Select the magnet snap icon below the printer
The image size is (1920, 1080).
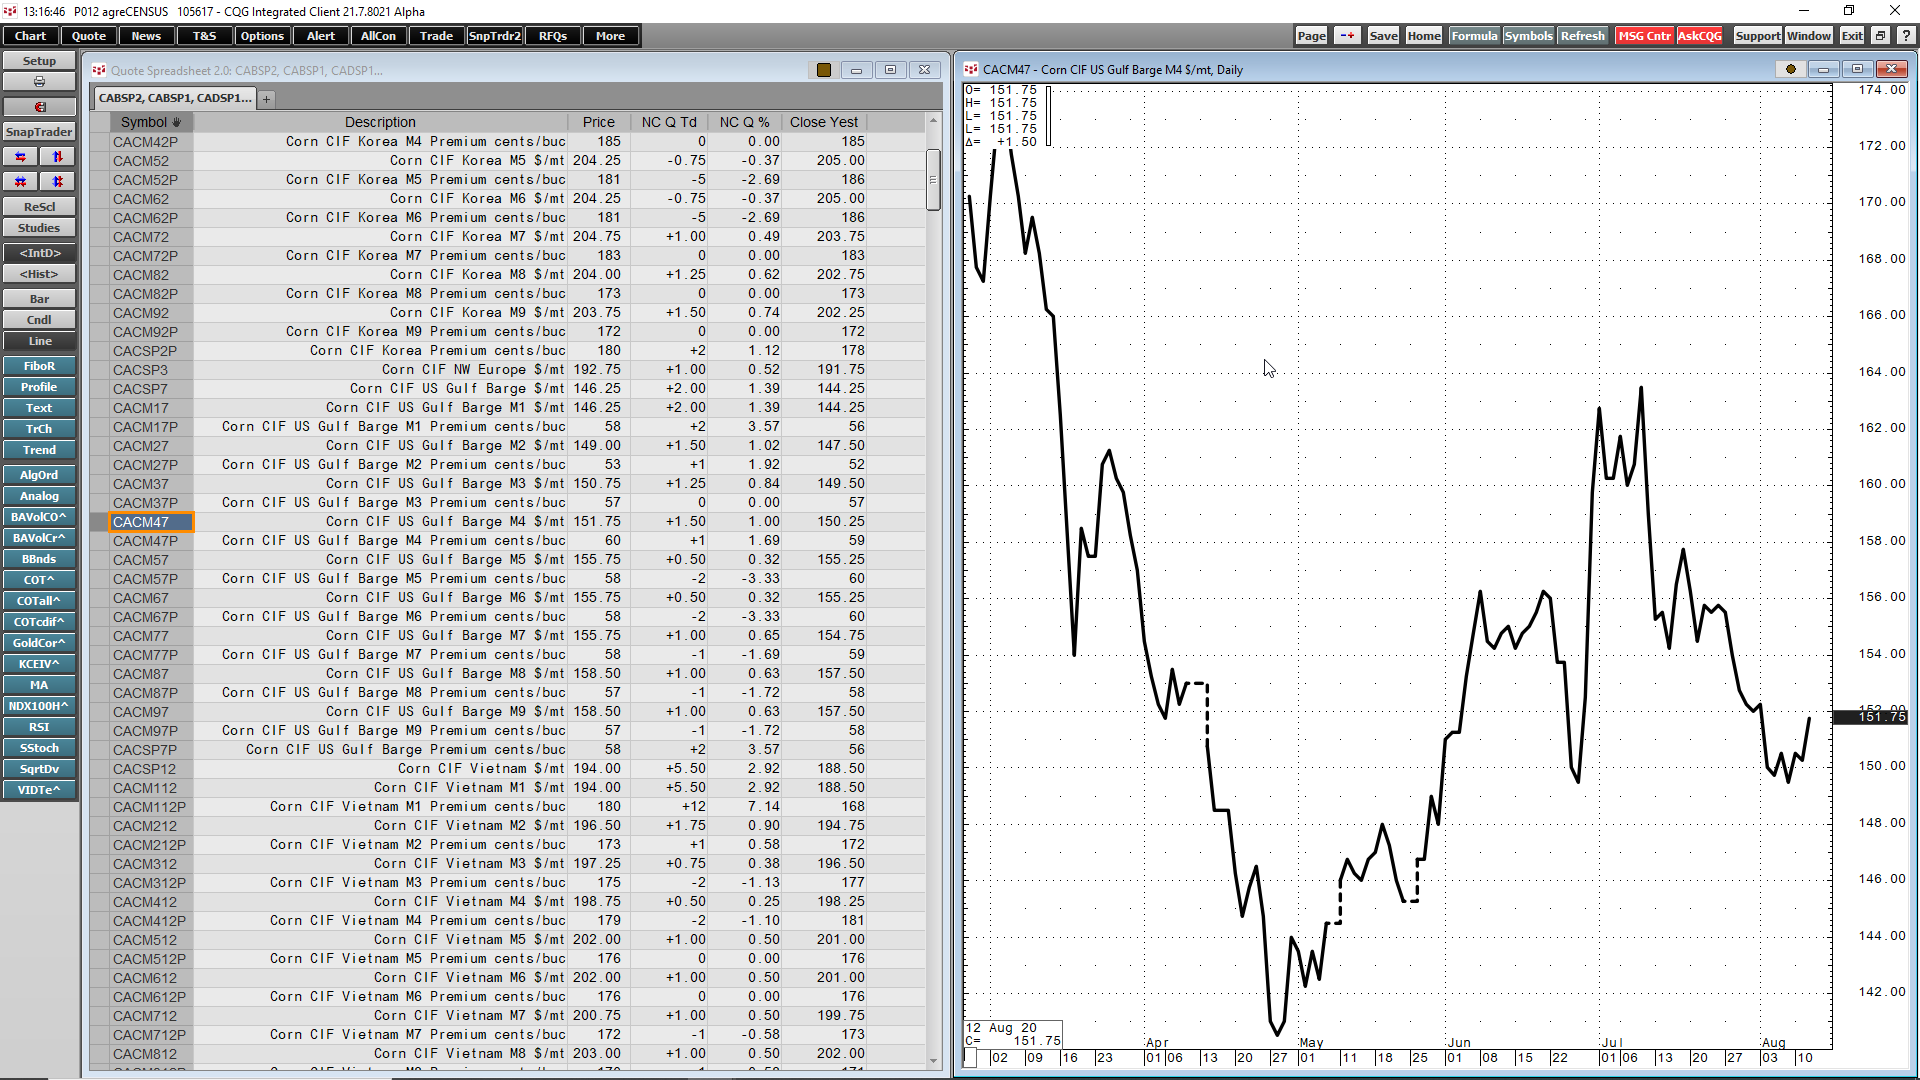tap(39, 106)
